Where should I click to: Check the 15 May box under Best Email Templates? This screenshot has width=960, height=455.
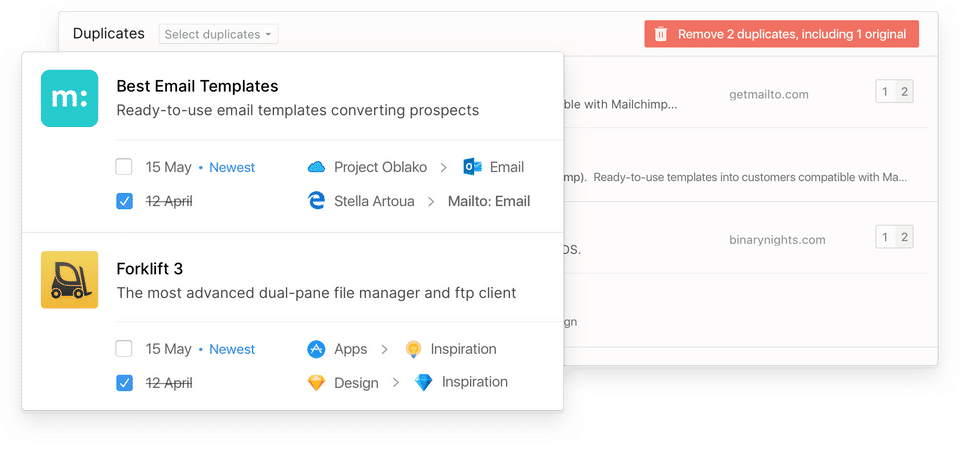(x=124, y=167)
